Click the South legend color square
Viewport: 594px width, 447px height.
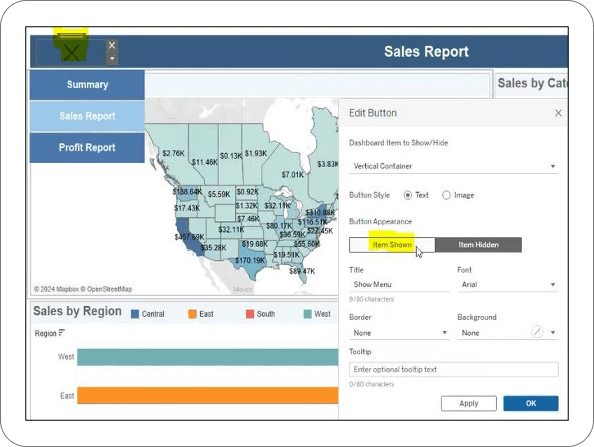tap(250, 314)
